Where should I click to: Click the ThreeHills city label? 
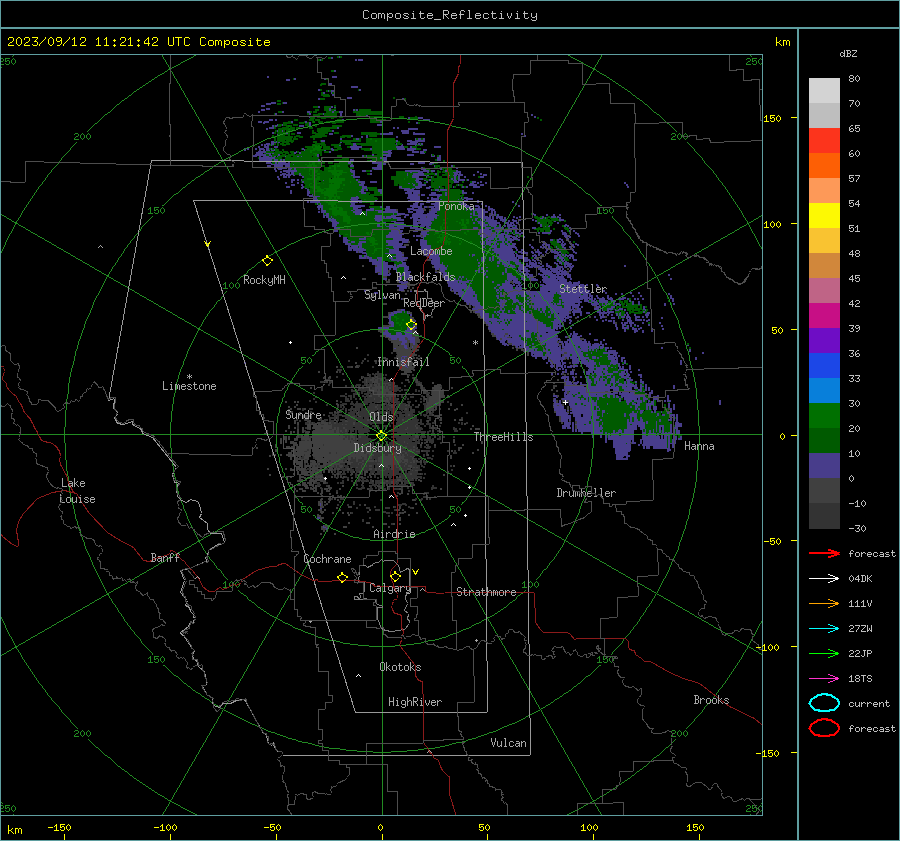tap(503, 437)
